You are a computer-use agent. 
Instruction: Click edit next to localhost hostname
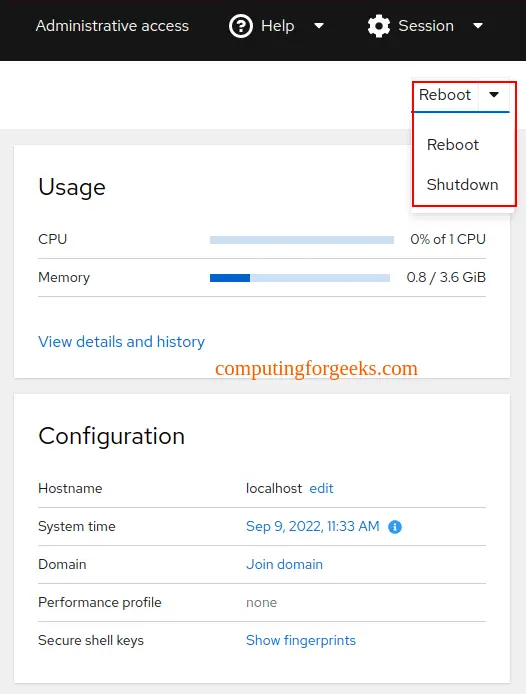pyautogui.click(x=321, y=489)
